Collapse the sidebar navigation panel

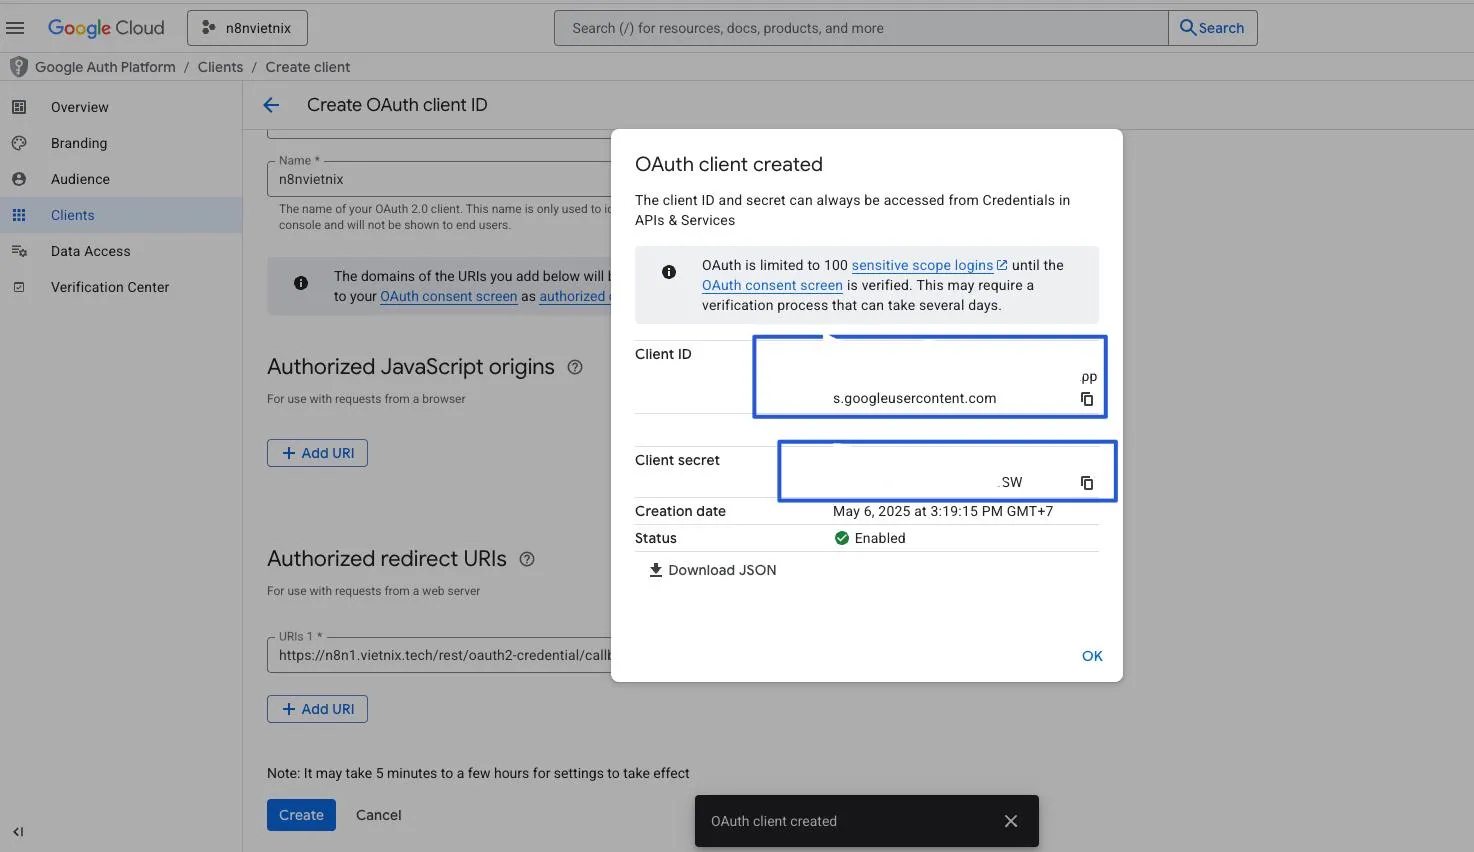[x=18, y=832]
